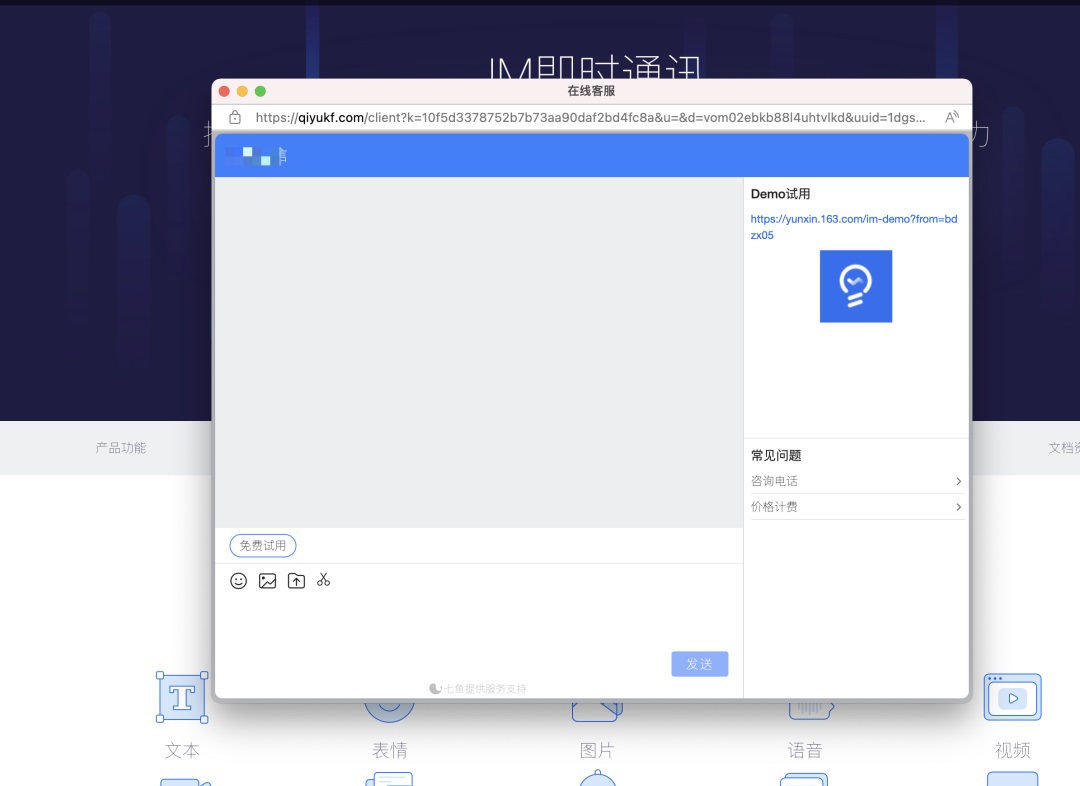
Task: Upload a file with the upload icon
Action: point(296,581)
